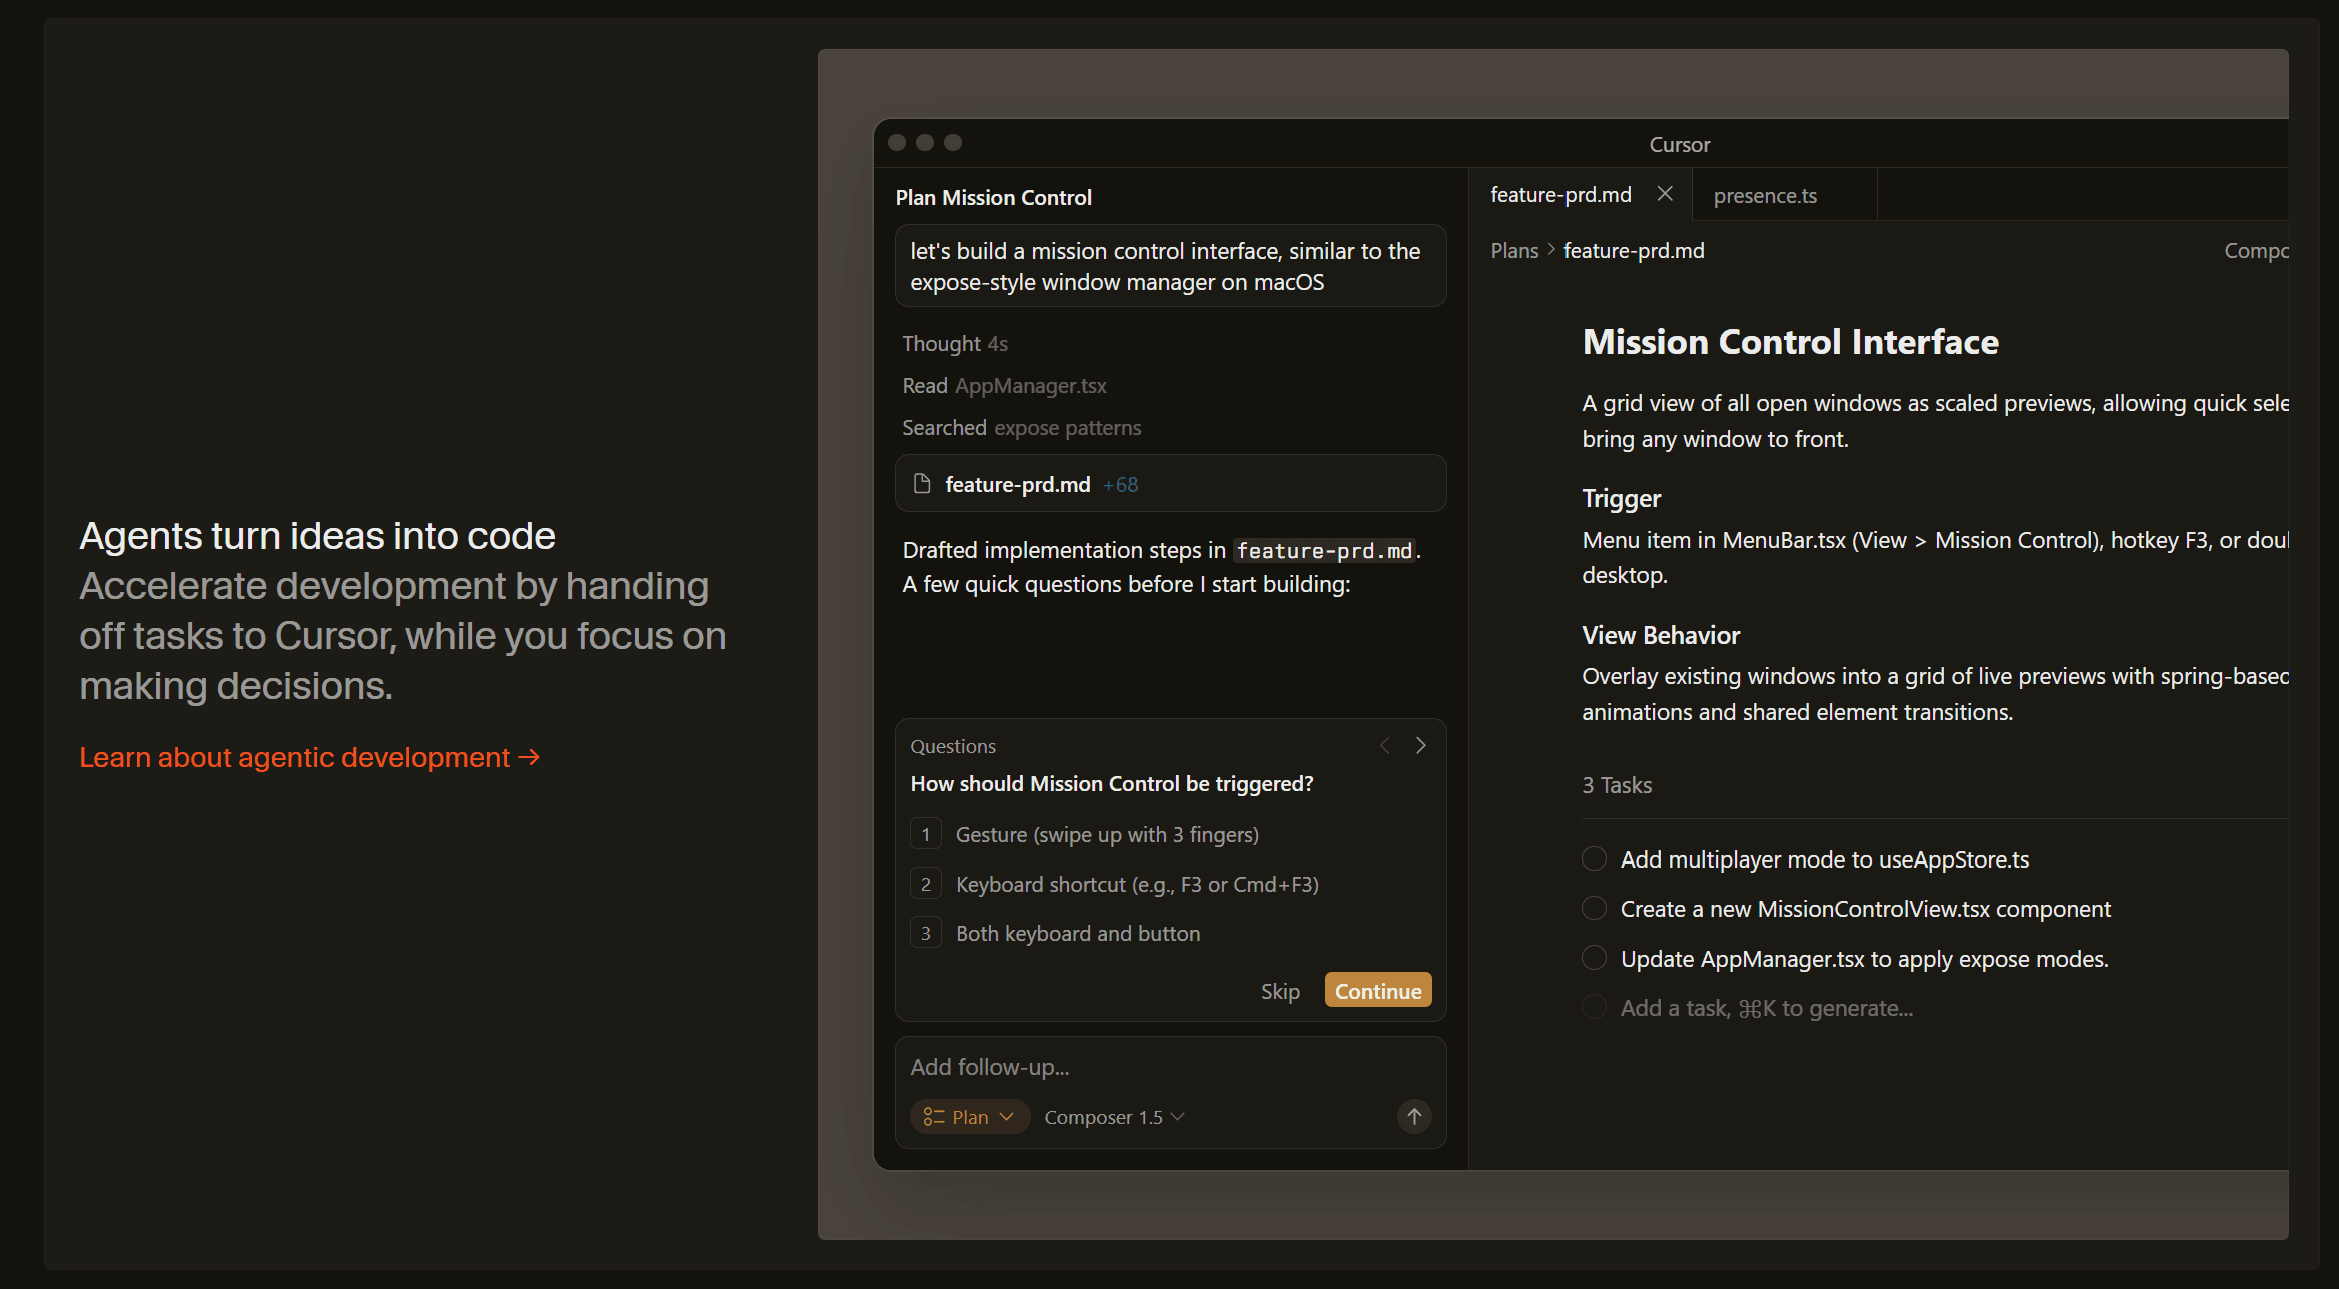Close the feature-prd.md tab

[1665, 194]
